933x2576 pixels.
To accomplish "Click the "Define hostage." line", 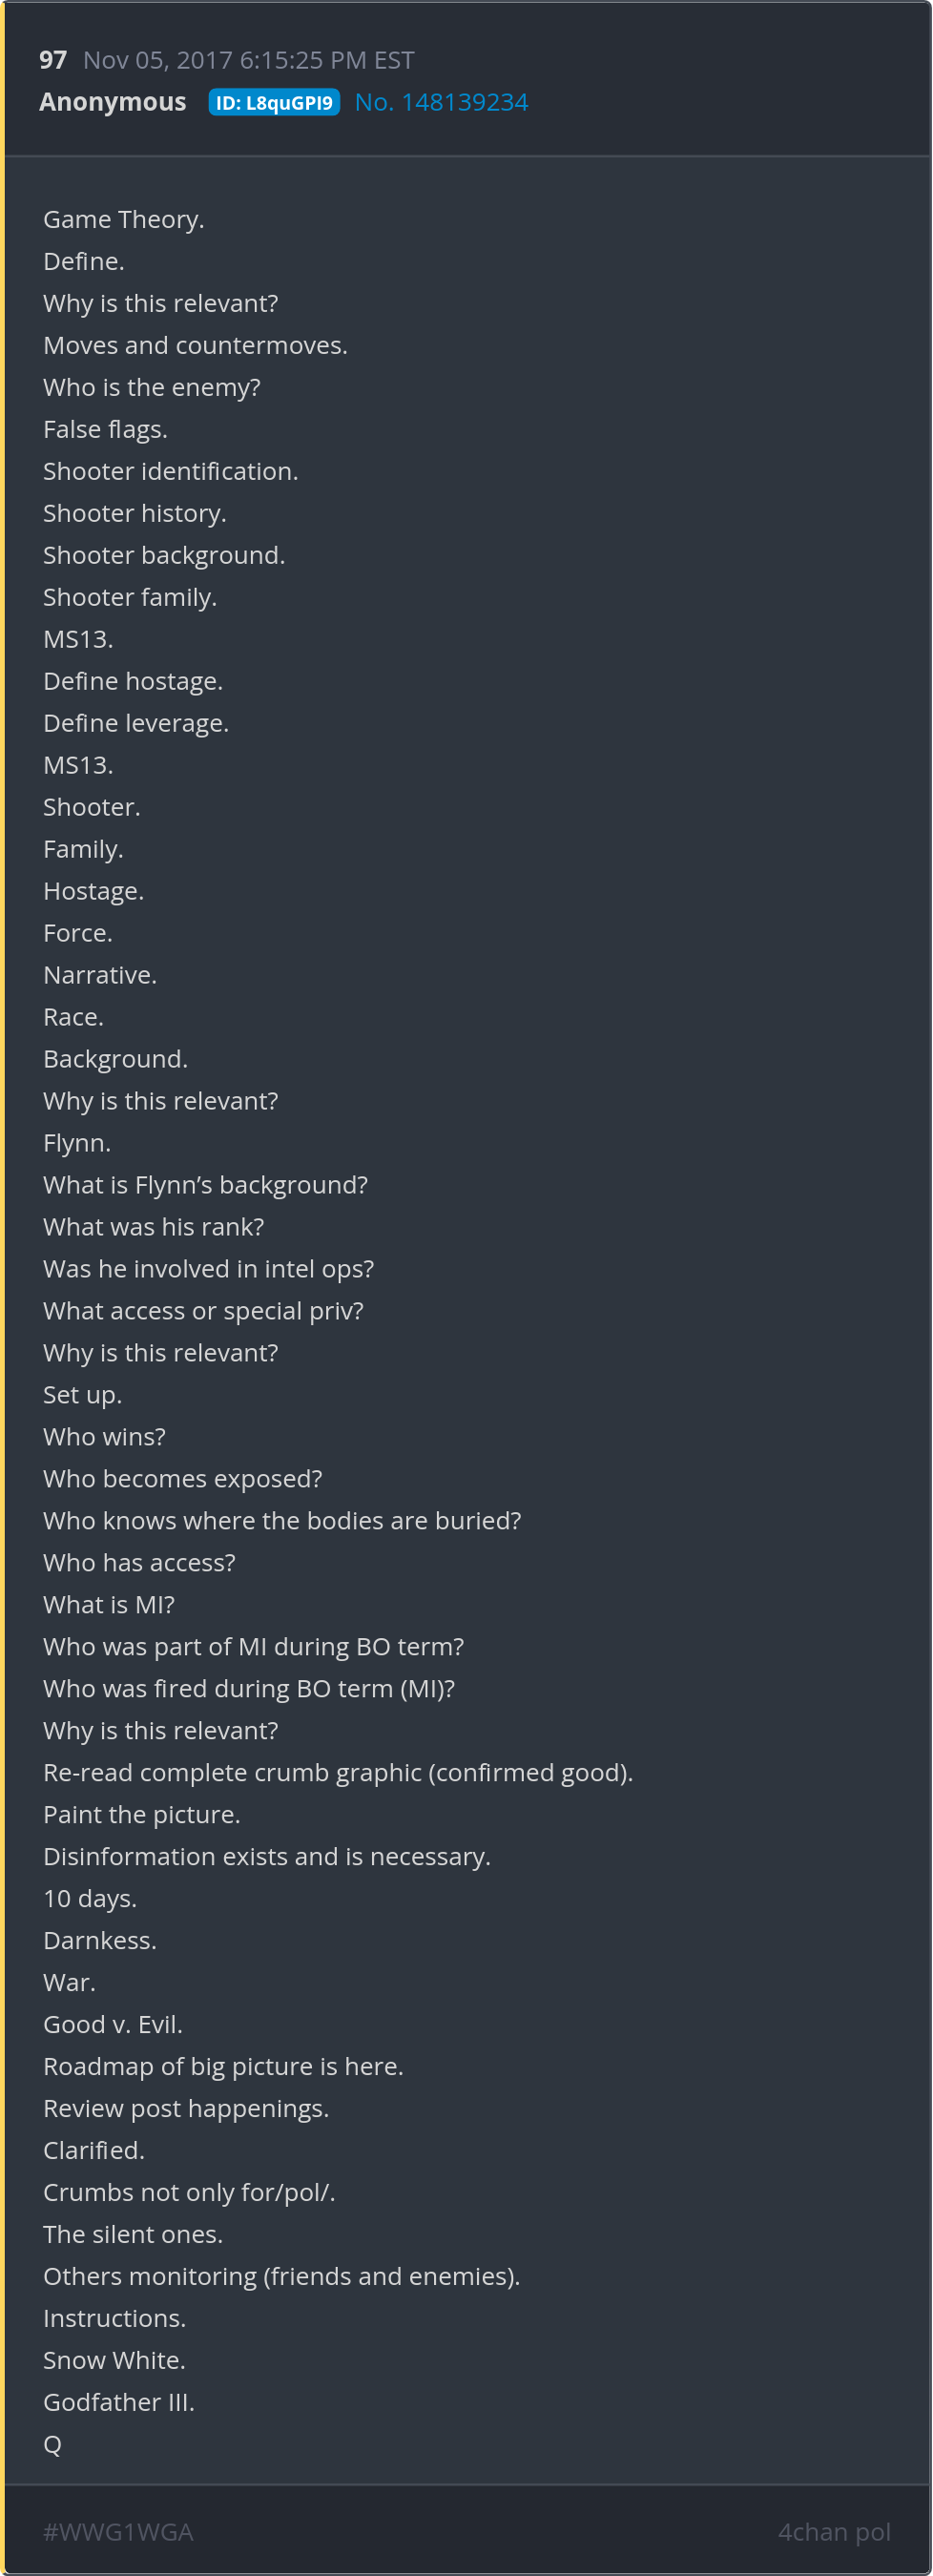I will click(133, 681).
